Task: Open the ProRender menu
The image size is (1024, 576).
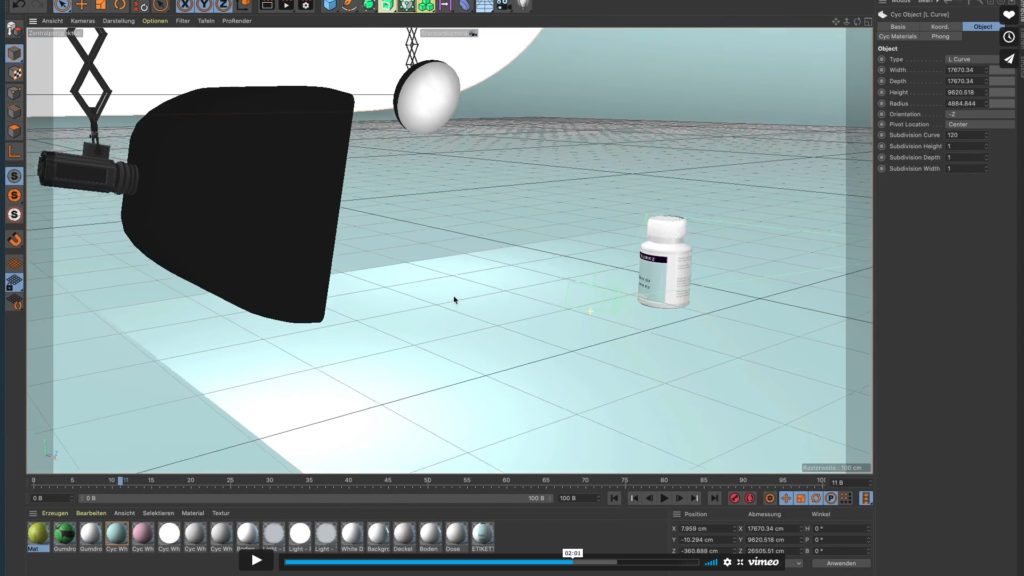Action: point(236,21)
